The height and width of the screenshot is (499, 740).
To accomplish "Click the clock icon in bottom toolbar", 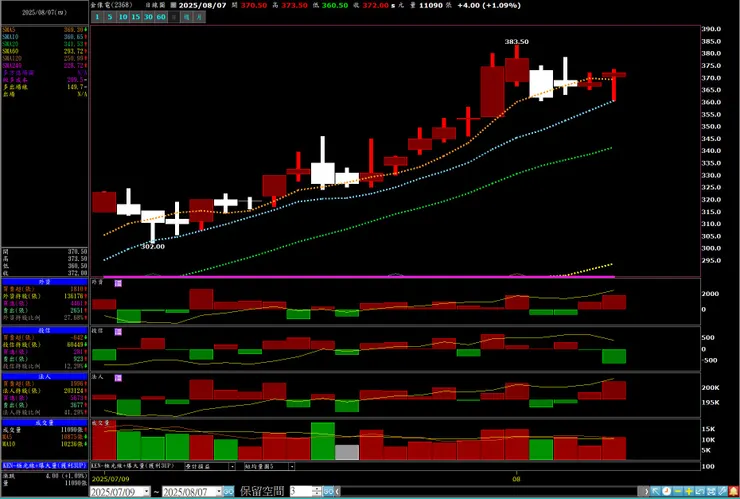I will [666, 491].
